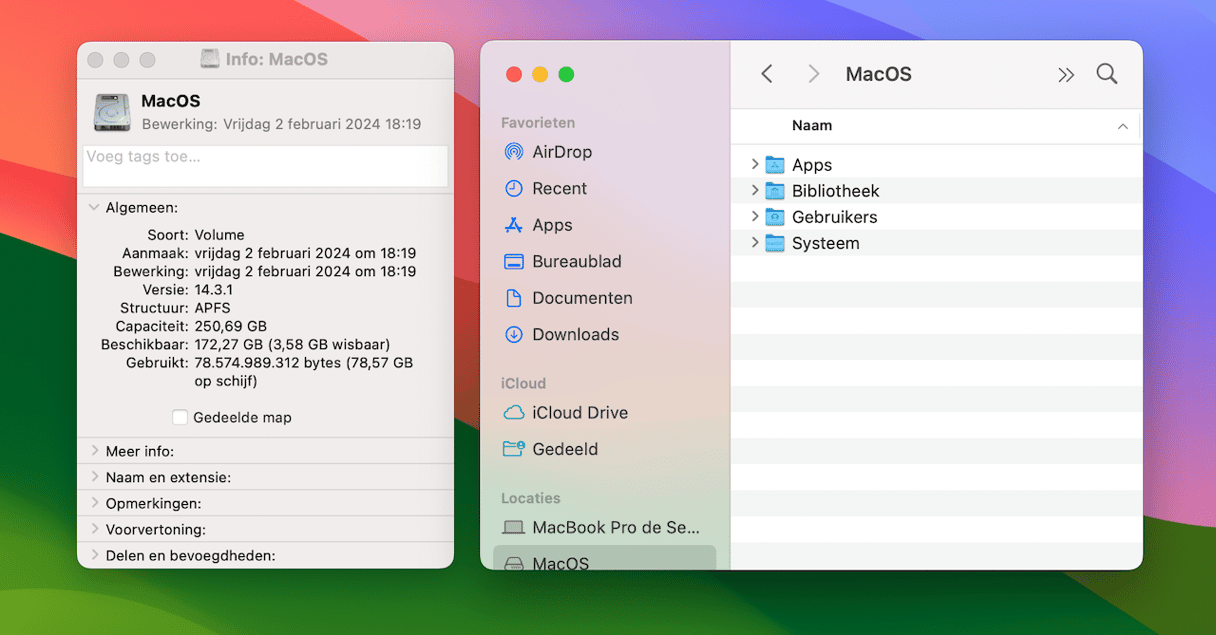Select MacBook Pro de Se… location
Image resolution: width=1216 pixels, height=635 pixels.
(616, 527)
